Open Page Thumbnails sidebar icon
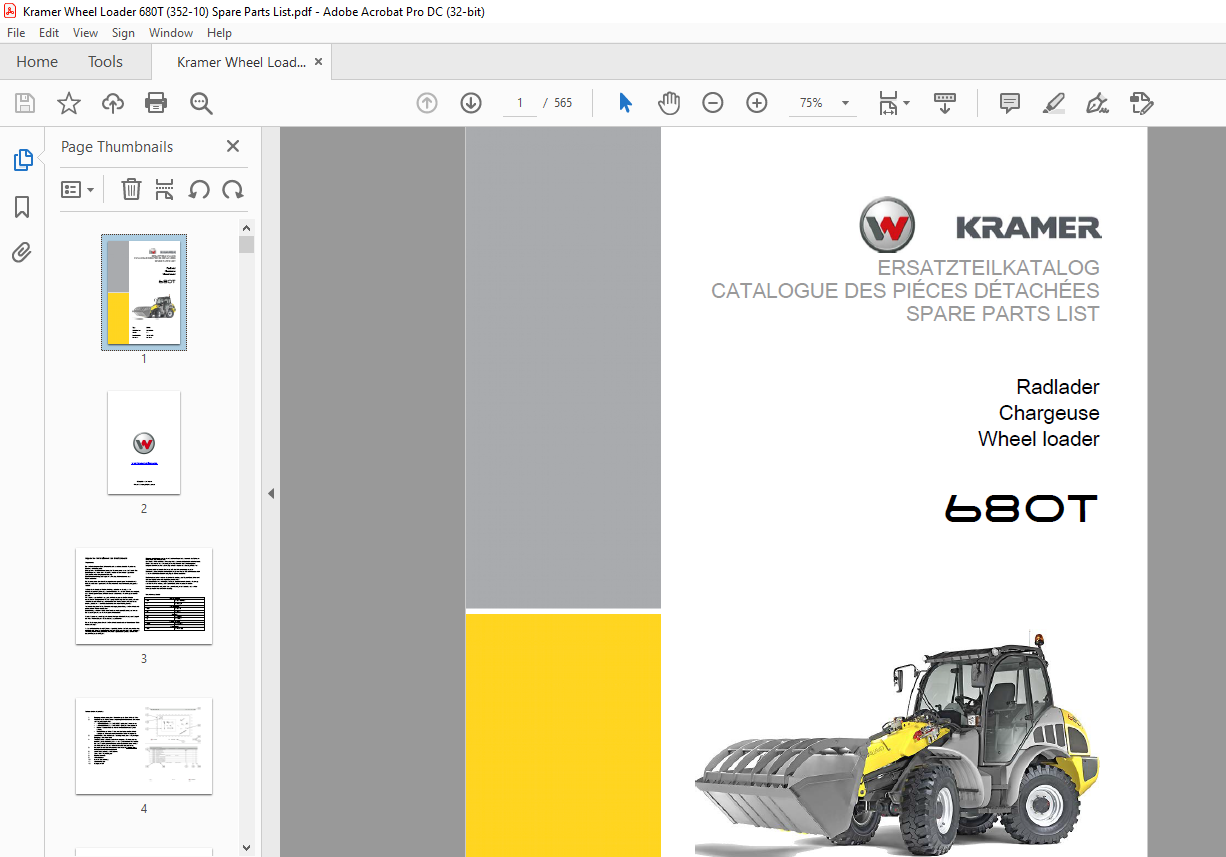 [x=22, y=160]
